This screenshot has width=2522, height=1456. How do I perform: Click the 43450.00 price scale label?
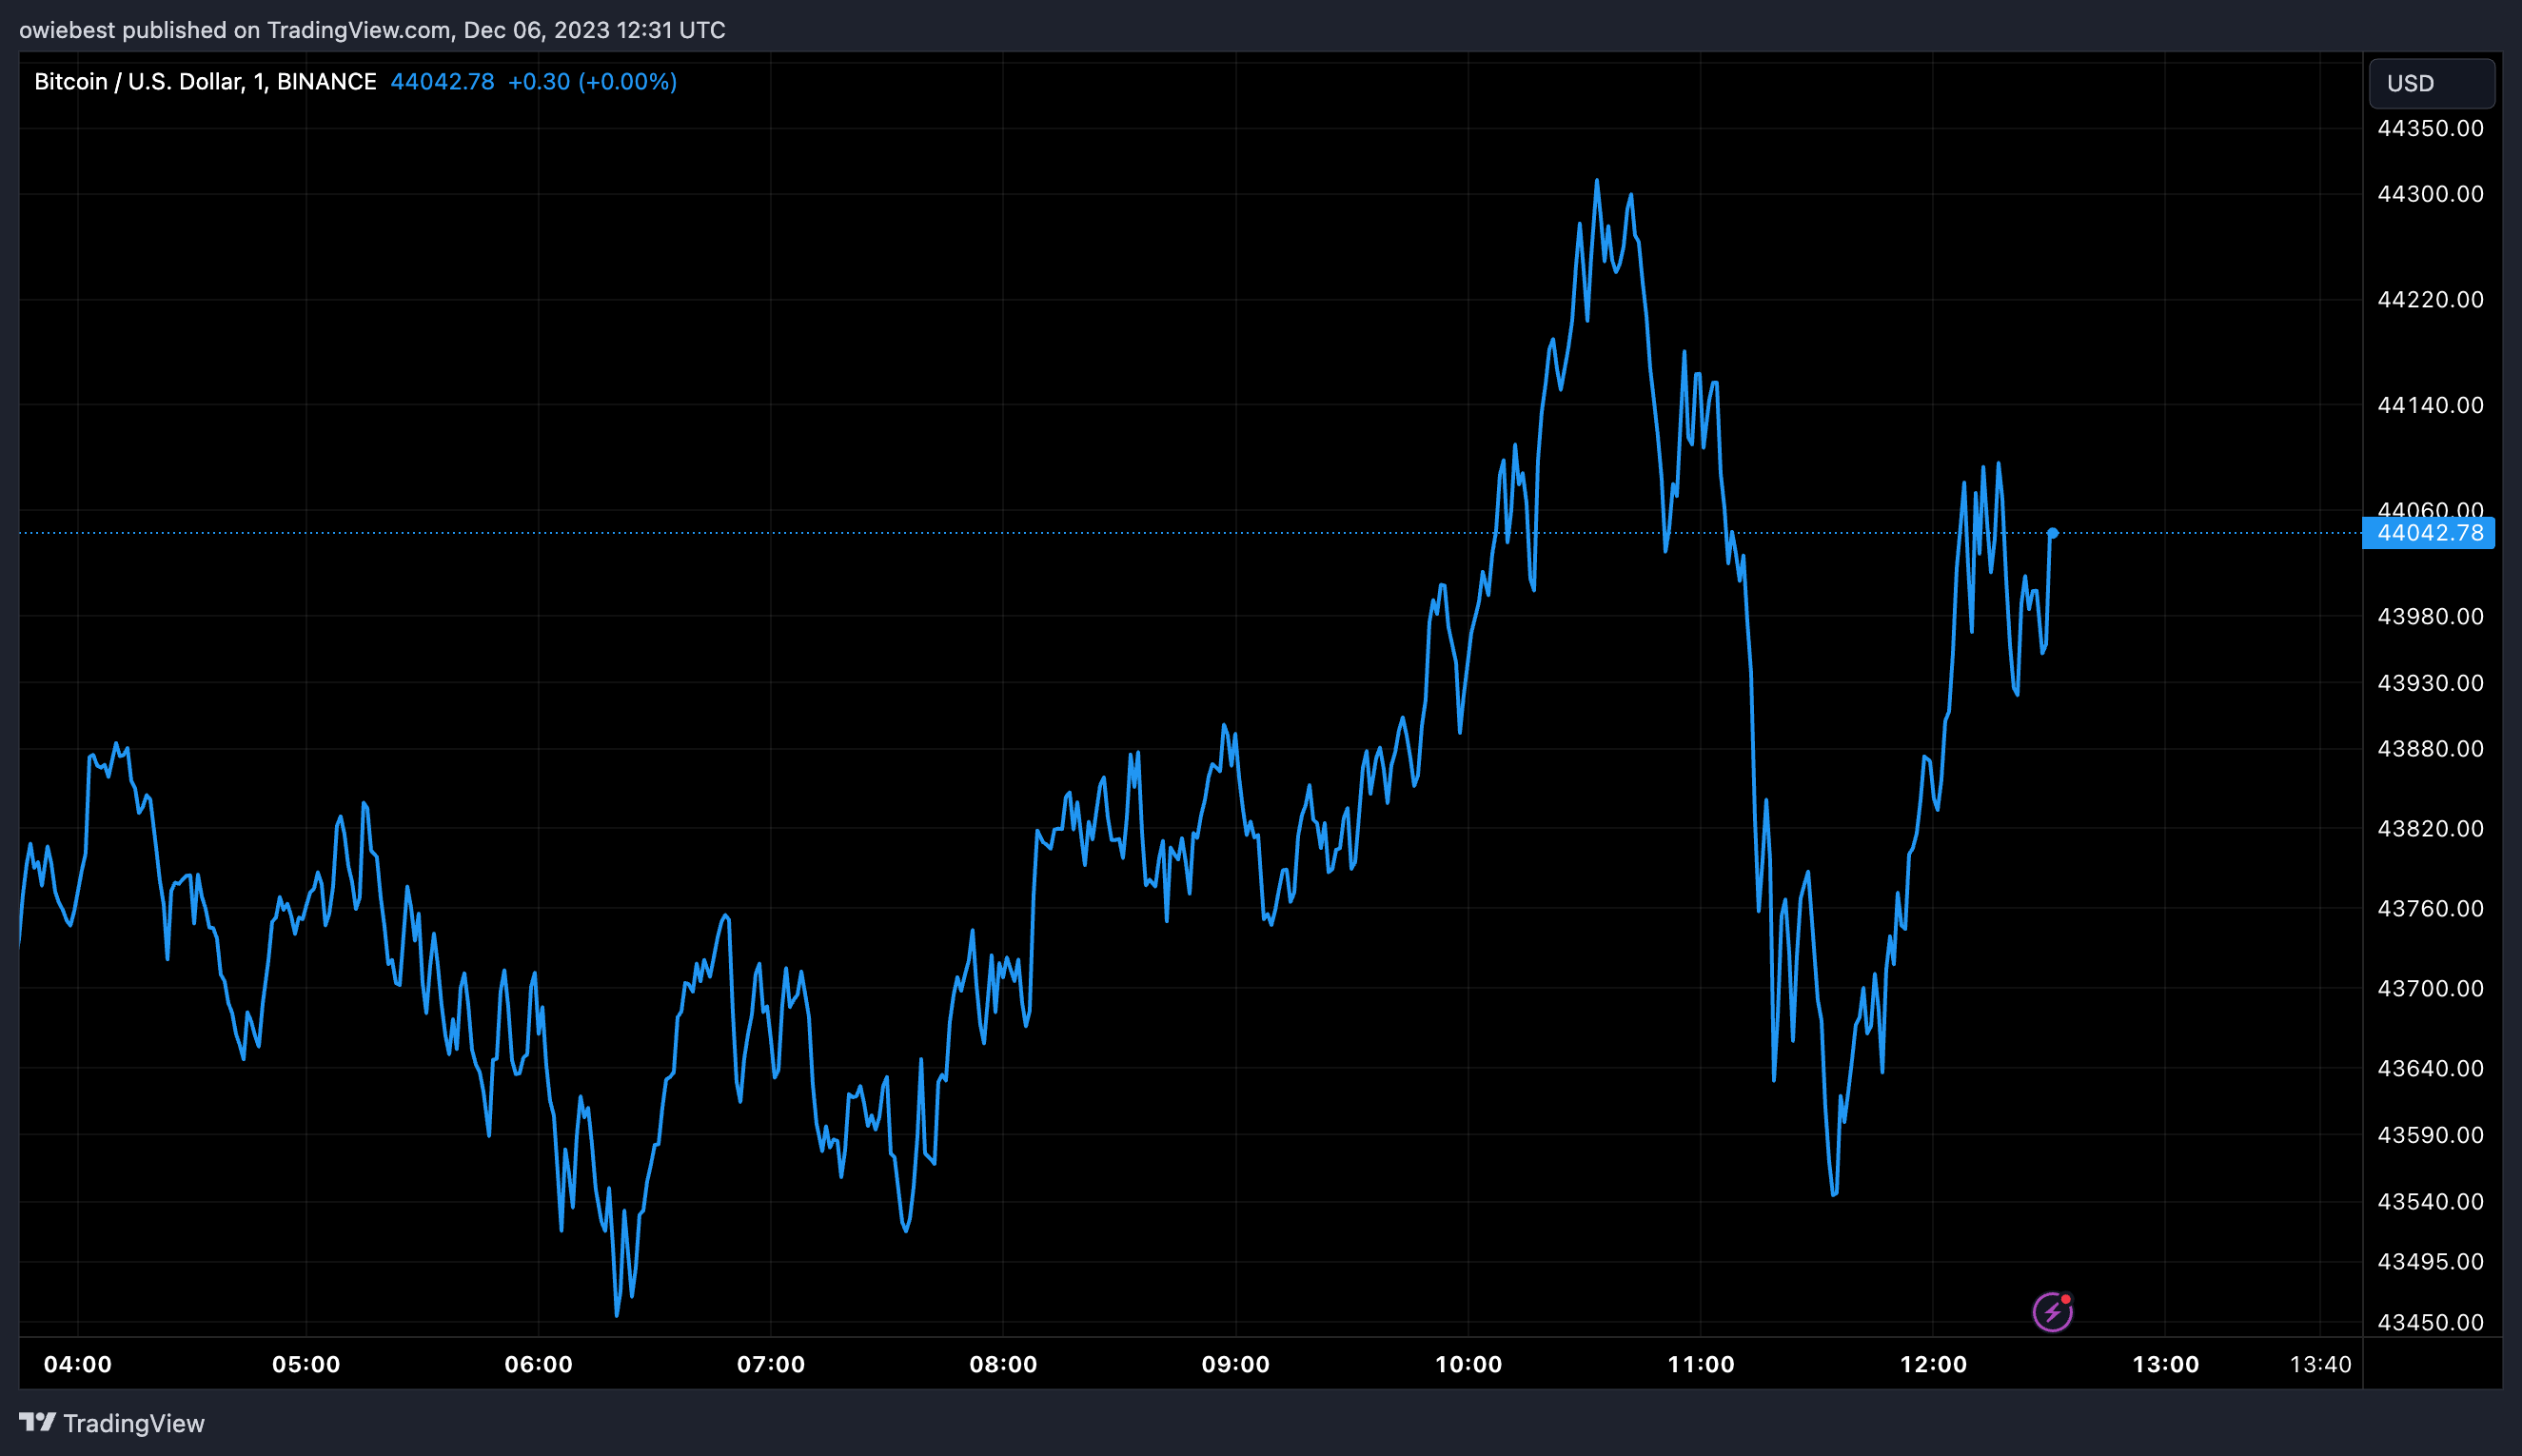click(2430, 1322)
